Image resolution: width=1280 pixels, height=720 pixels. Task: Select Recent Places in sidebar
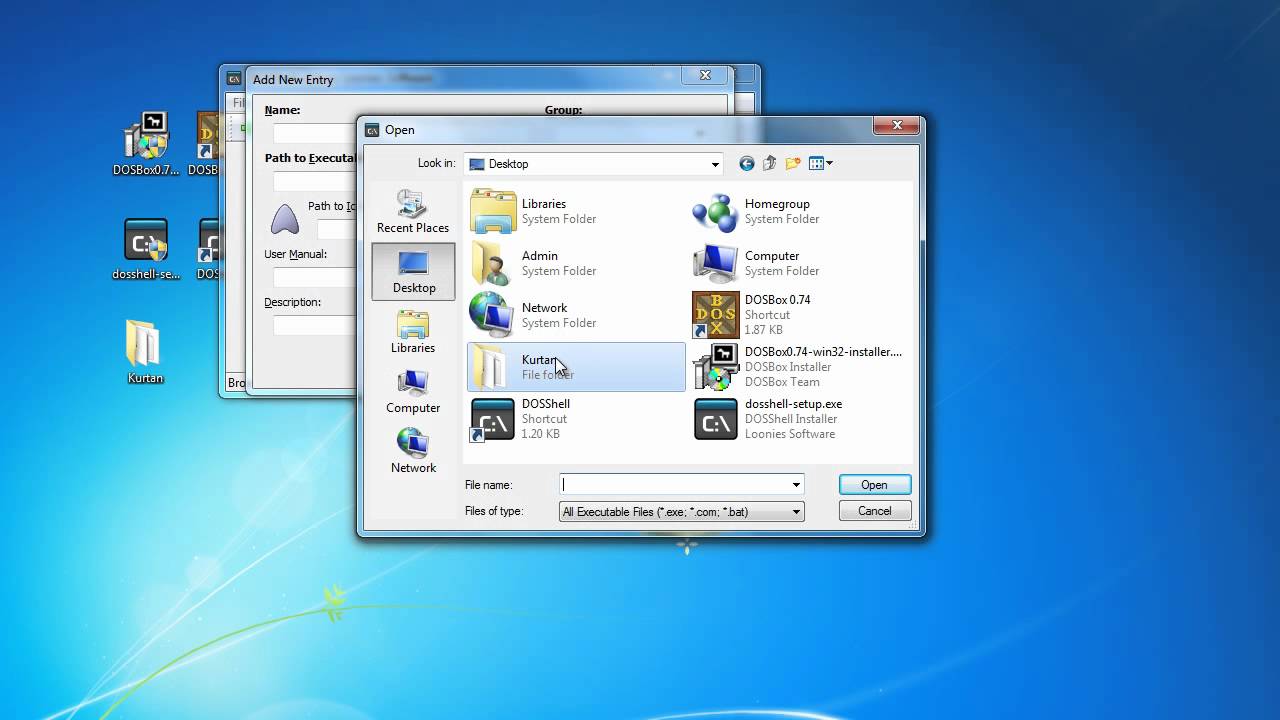413,211
